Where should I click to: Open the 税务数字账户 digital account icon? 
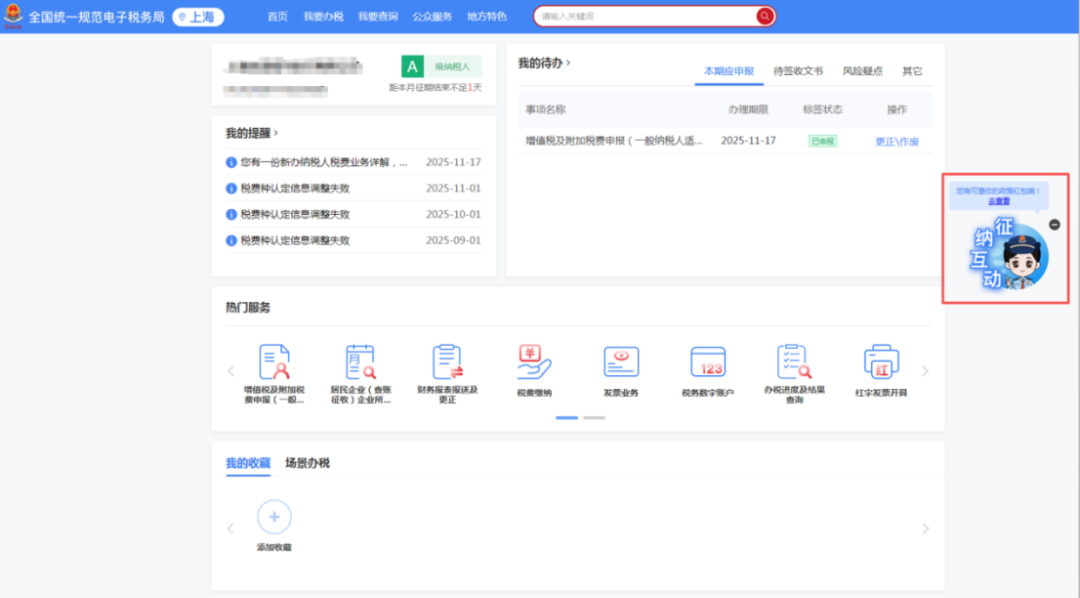tap(707, 362)
